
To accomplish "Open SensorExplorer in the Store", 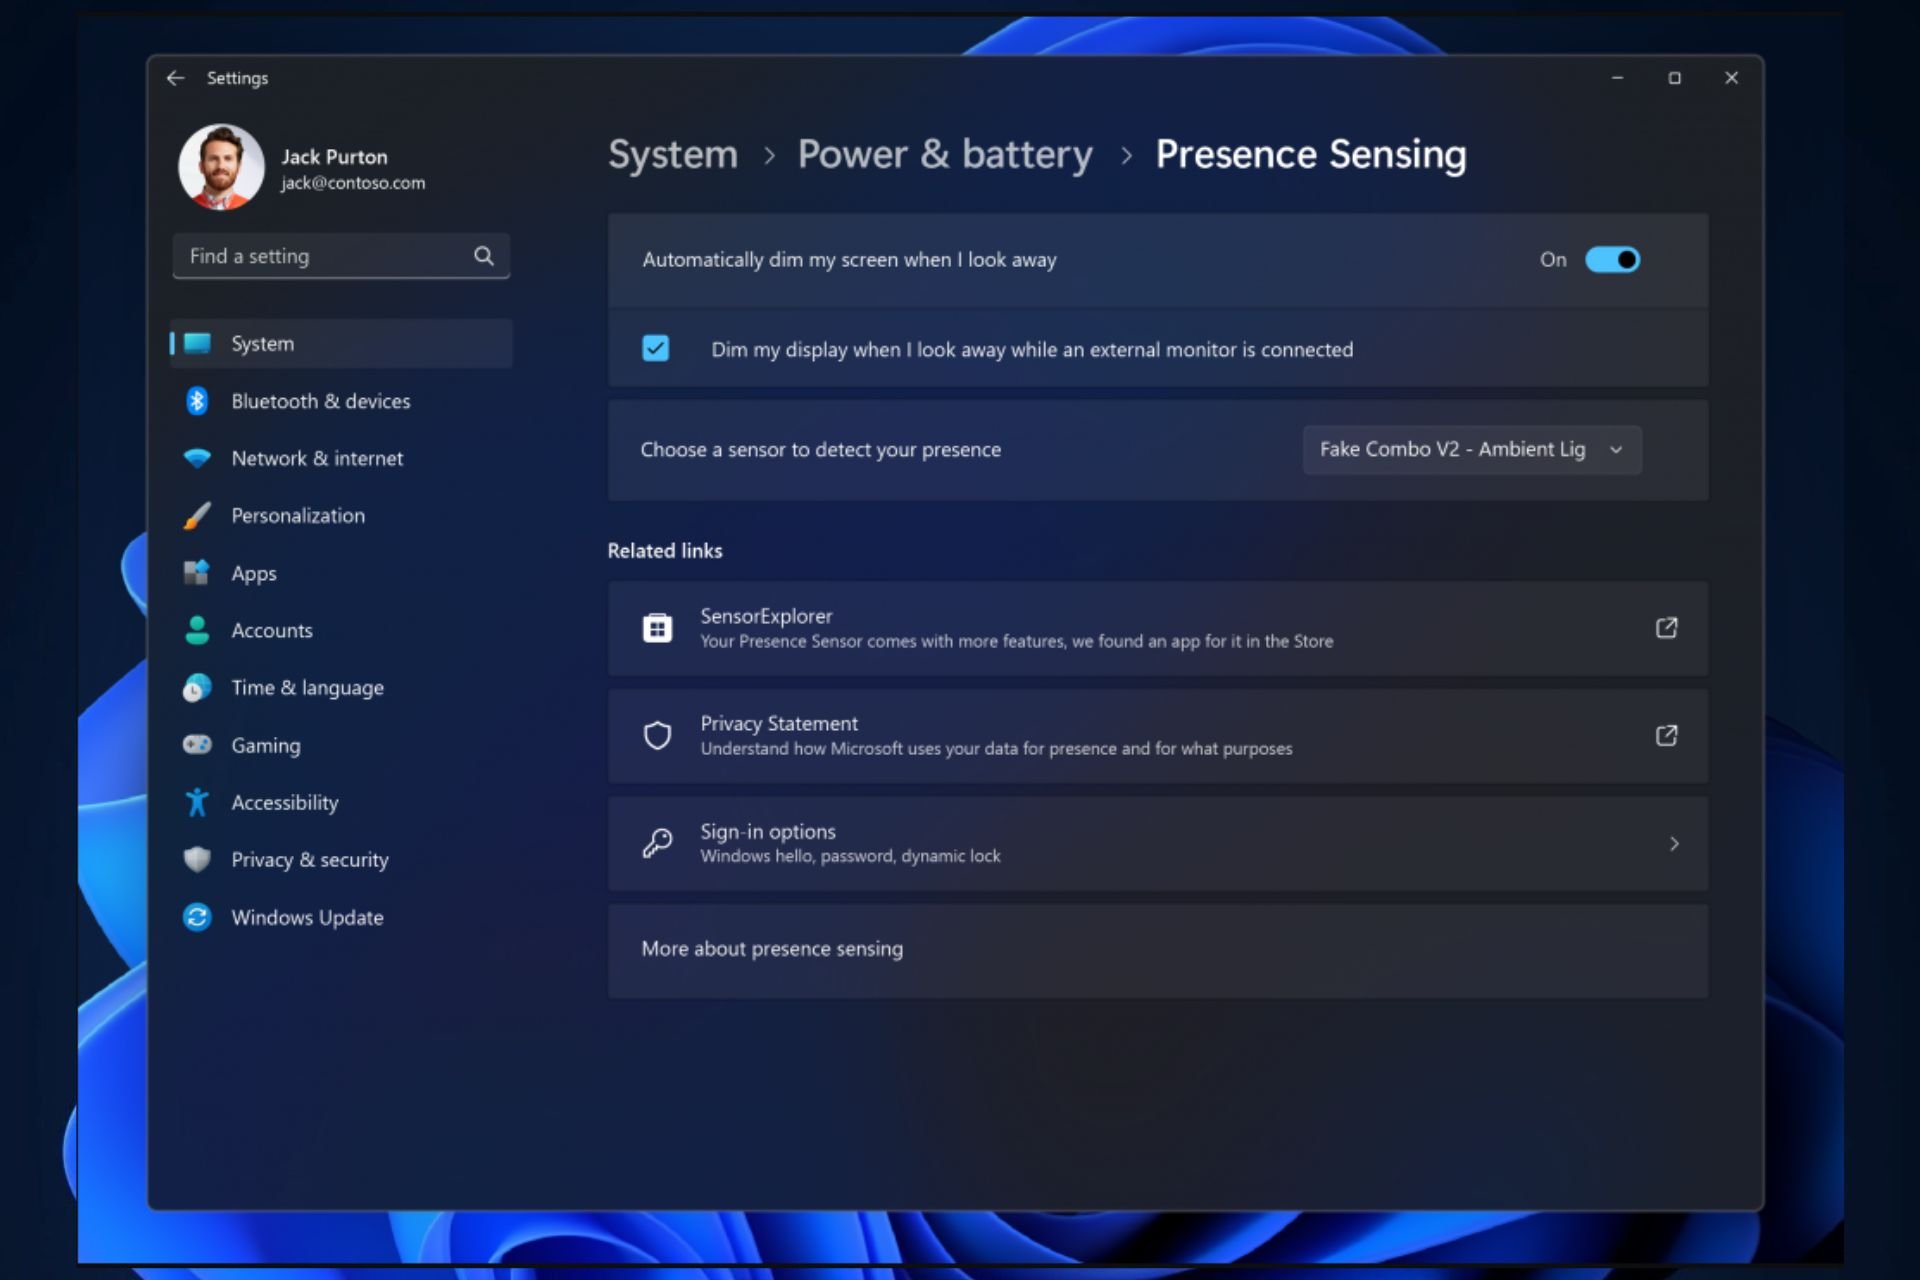I will pos(1666,628).
